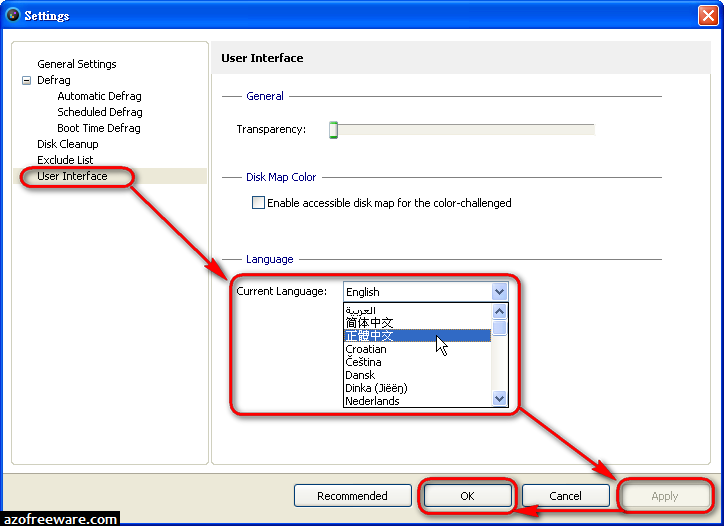Screen dimensions: 724x526
Task: Click the language dropdown arrow button
Action: [499, 292]
